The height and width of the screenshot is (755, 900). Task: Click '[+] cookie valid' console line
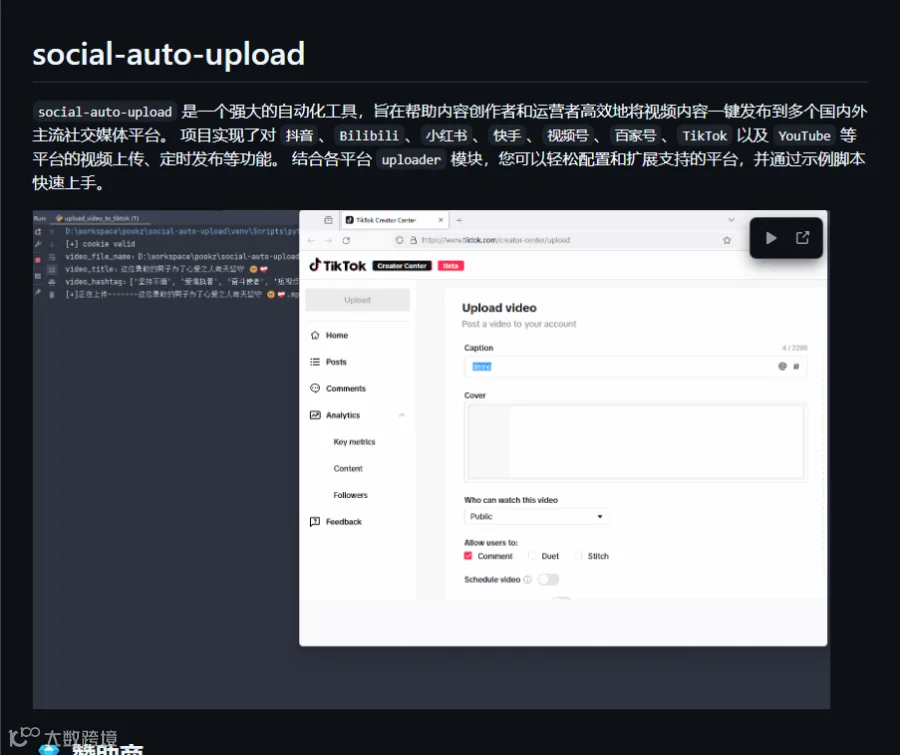point(100,244)
